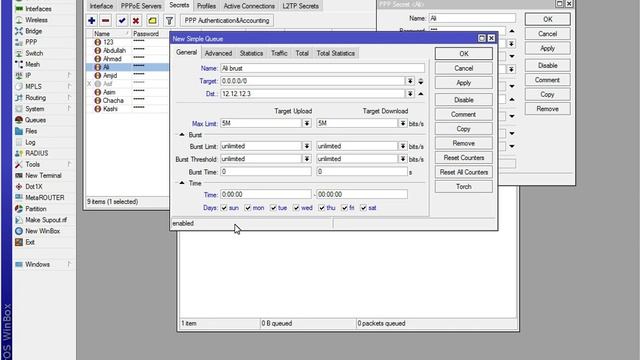
Task: Toggle the sun day checkbox
Action: (224, 208)
